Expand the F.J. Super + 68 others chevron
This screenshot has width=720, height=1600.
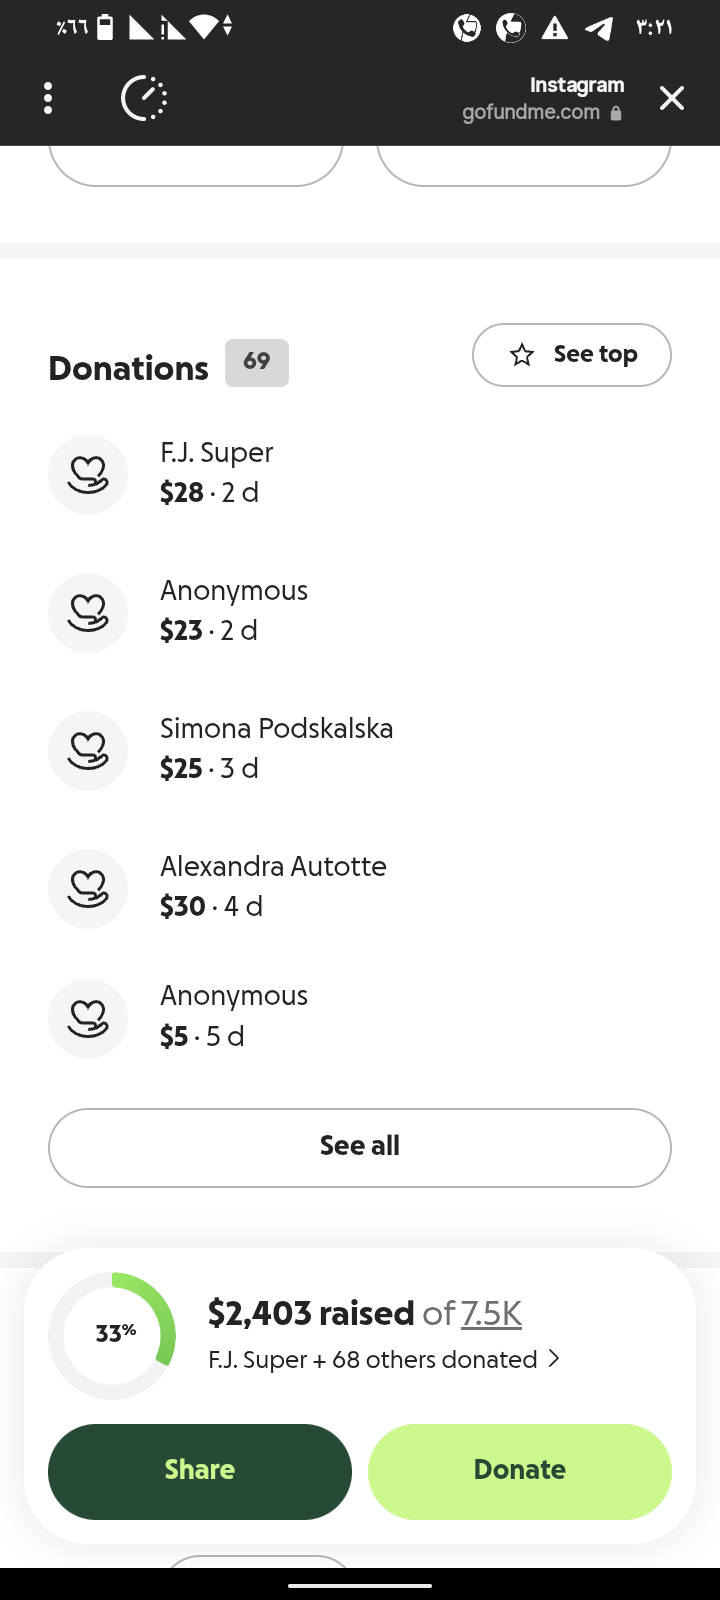tap(554, 1359)
